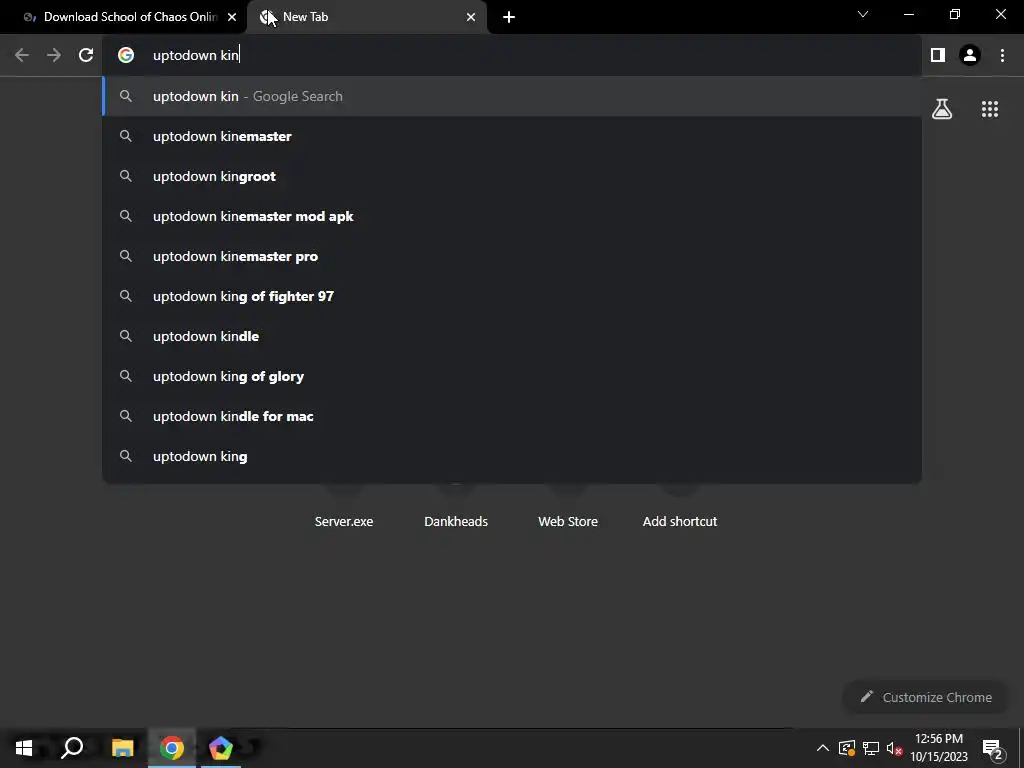
Task: Select the New Tab tab
Action: [x=367, y=17]
